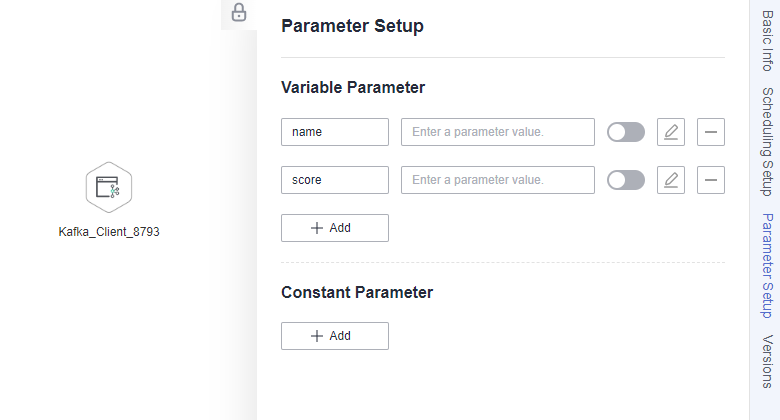Viewport: 780px width, 420px height.
Task: Remove the score parameter row
Action: (710, 180)
